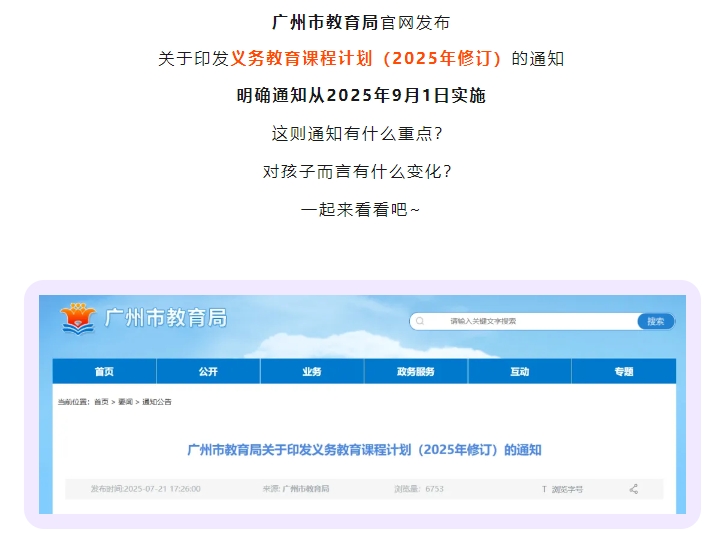Viewport: 726px width, 540px height.
Task: Click the blue notice title heading
Action: [x=364, y=450]
